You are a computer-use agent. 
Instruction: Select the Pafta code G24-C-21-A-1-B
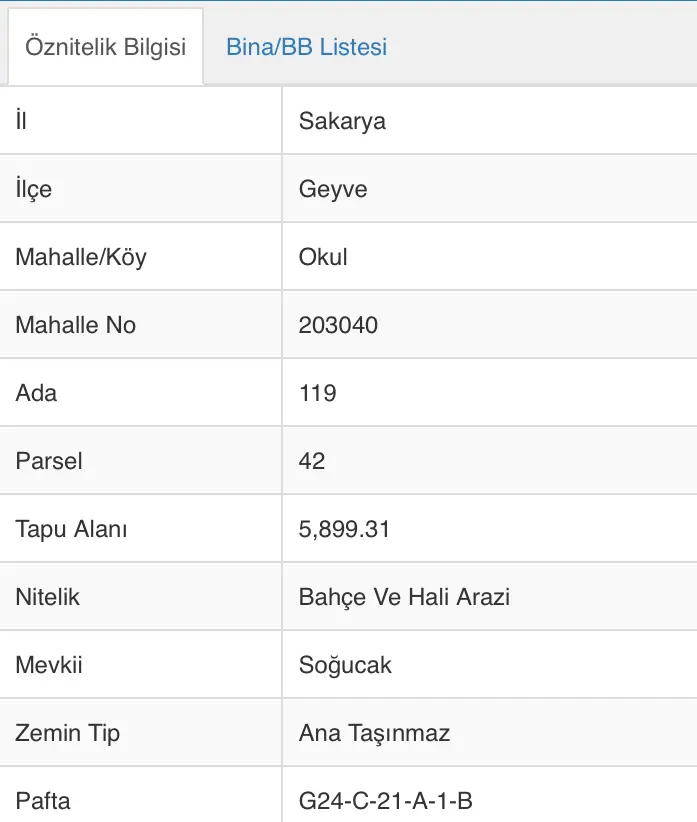[386, 801]
